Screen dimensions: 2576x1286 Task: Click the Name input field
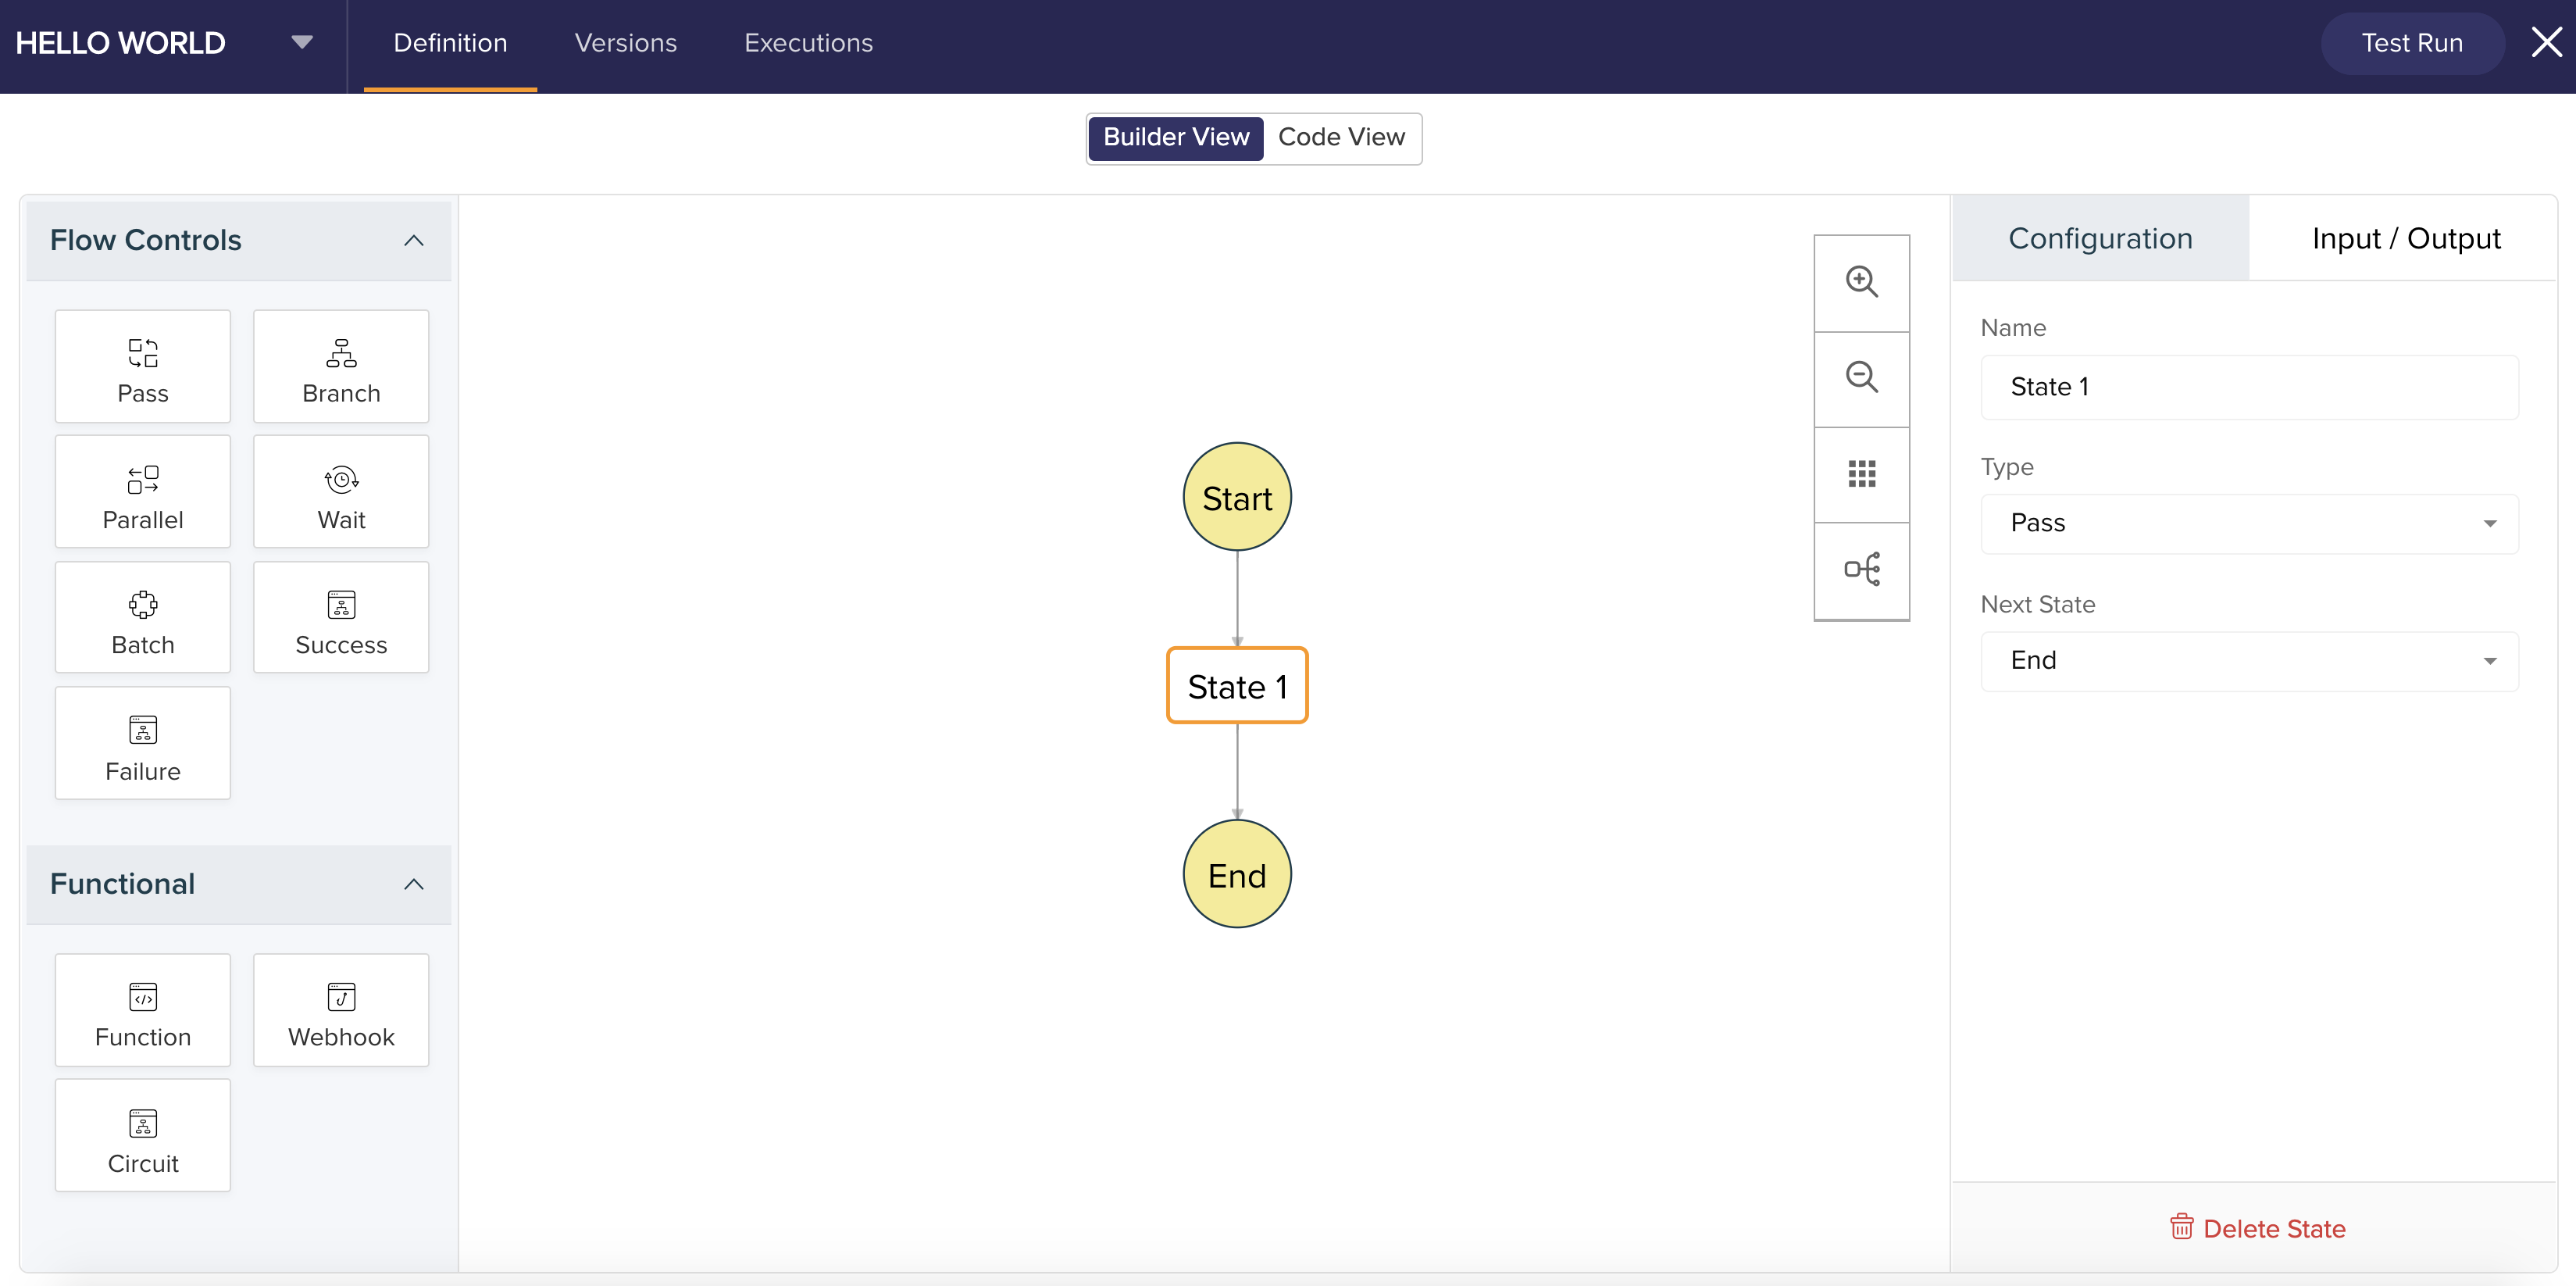[2249, 387]
